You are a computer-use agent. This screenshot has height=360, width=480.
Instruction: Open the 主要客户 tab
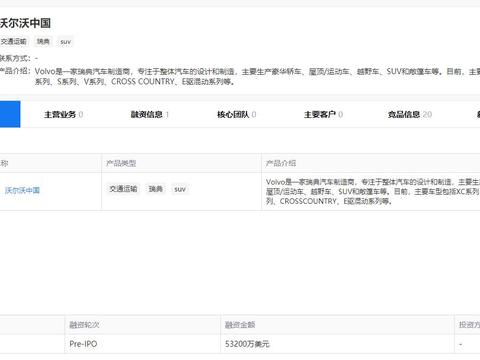click(x=323, y=114)
